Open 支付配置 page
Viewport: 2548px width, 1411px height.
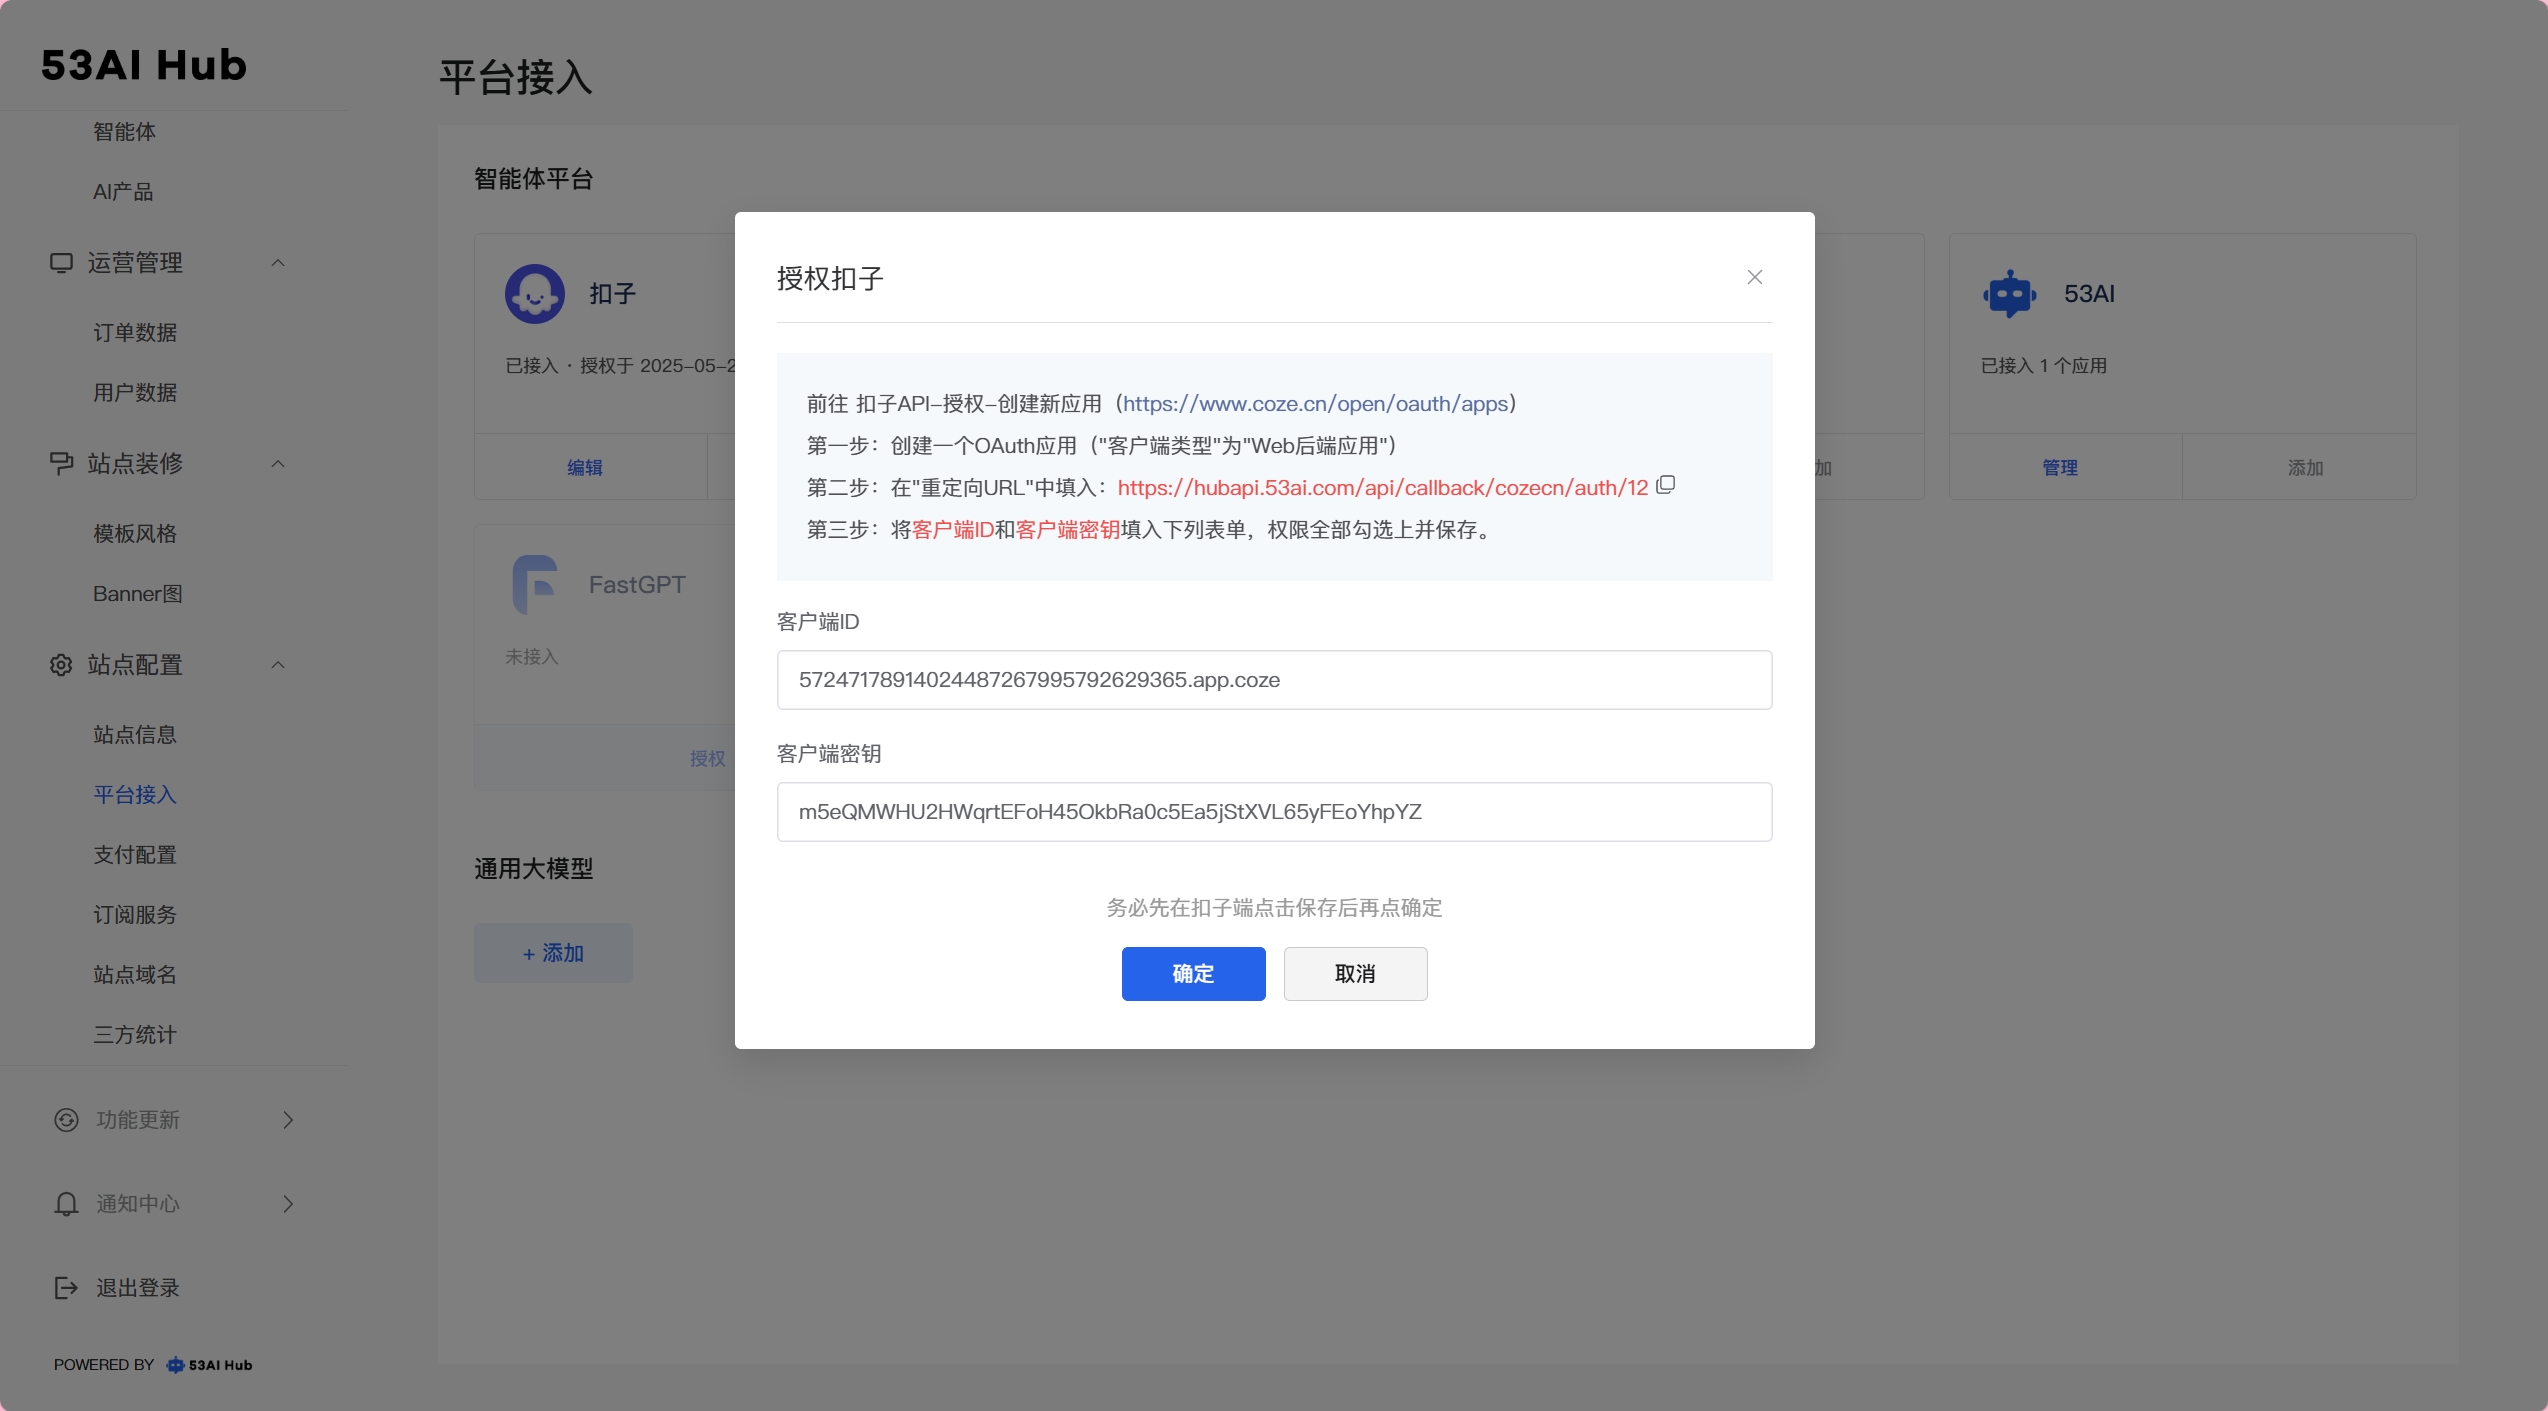pyautogui.click(x=135, y=854)
